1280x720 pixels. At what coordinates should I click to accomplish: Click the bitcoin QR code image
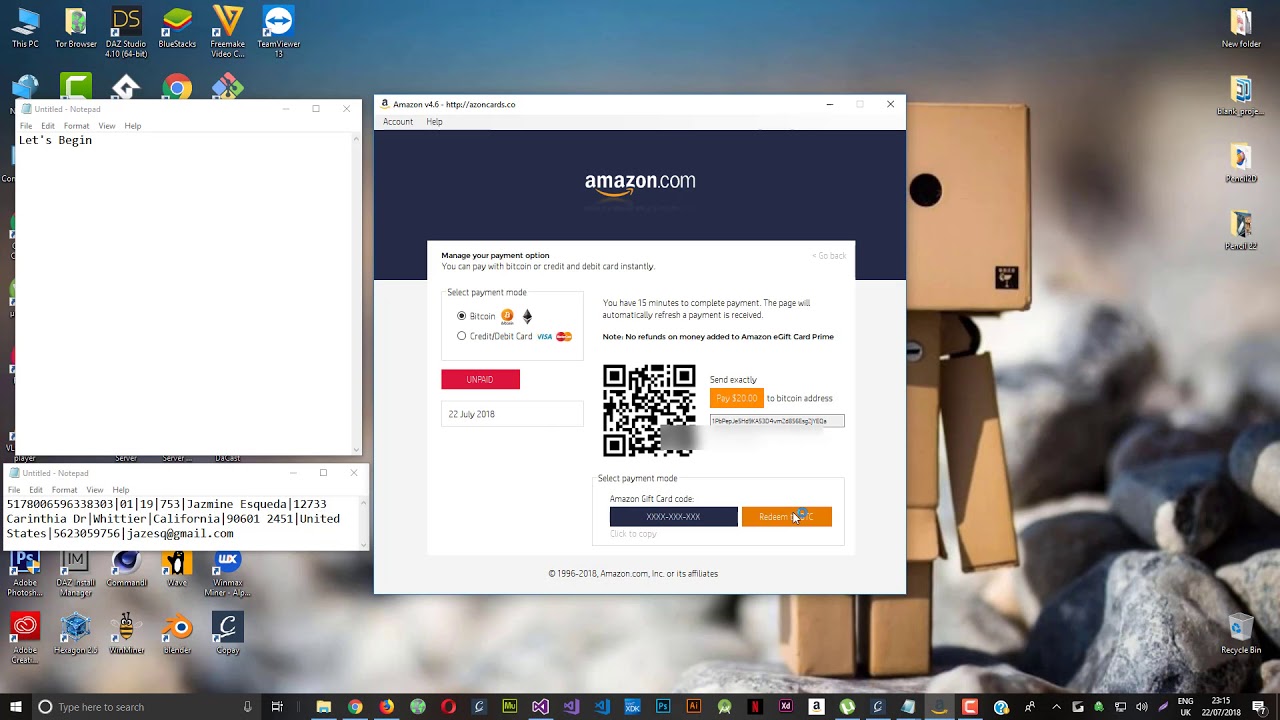pos(649,410)
